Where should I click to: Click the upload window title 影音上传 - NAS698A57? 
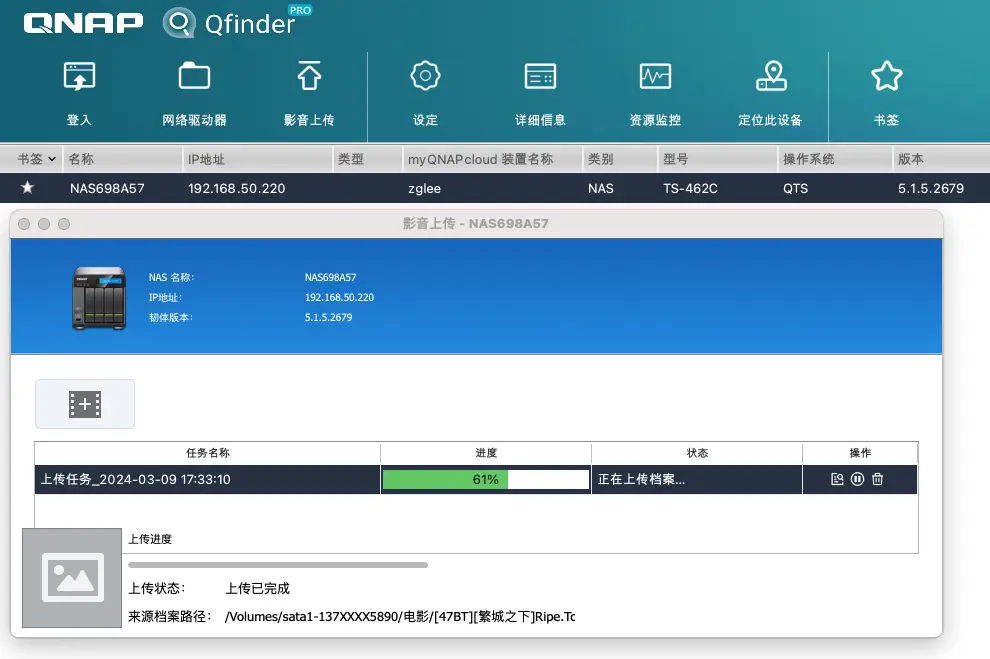click(x=475, y=223)
